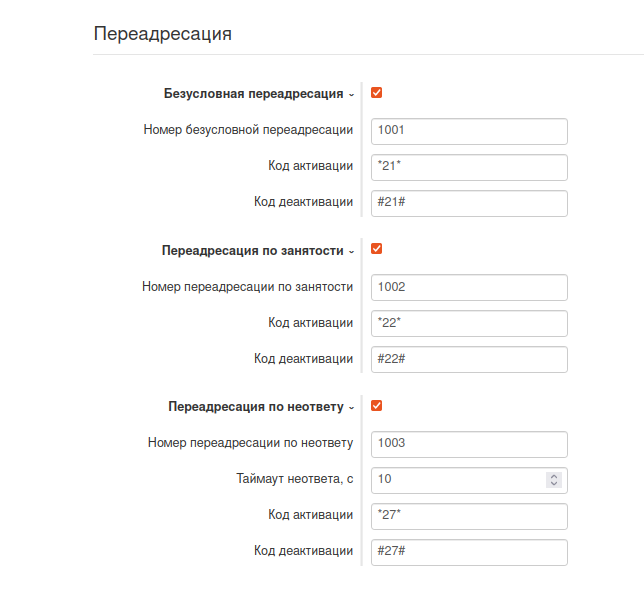
Task: Select the Номер переадресации по занятости field
Action: point(468,287)
